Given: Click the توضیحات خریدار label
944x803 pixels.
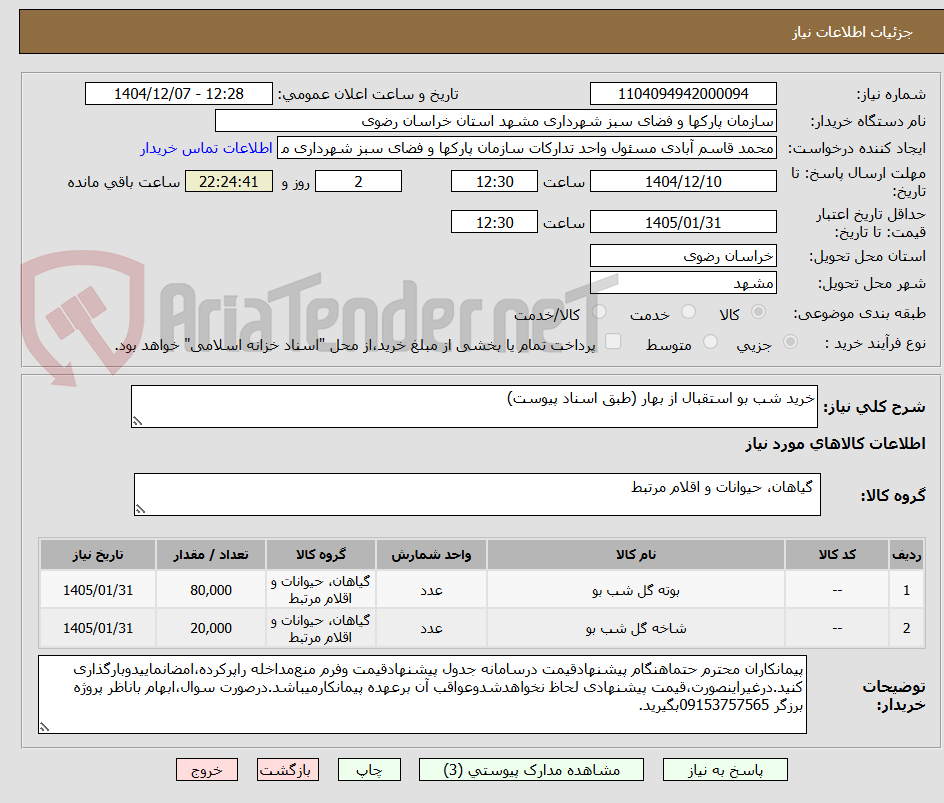Looking at the screenshot, I should [x=893, y=695].
